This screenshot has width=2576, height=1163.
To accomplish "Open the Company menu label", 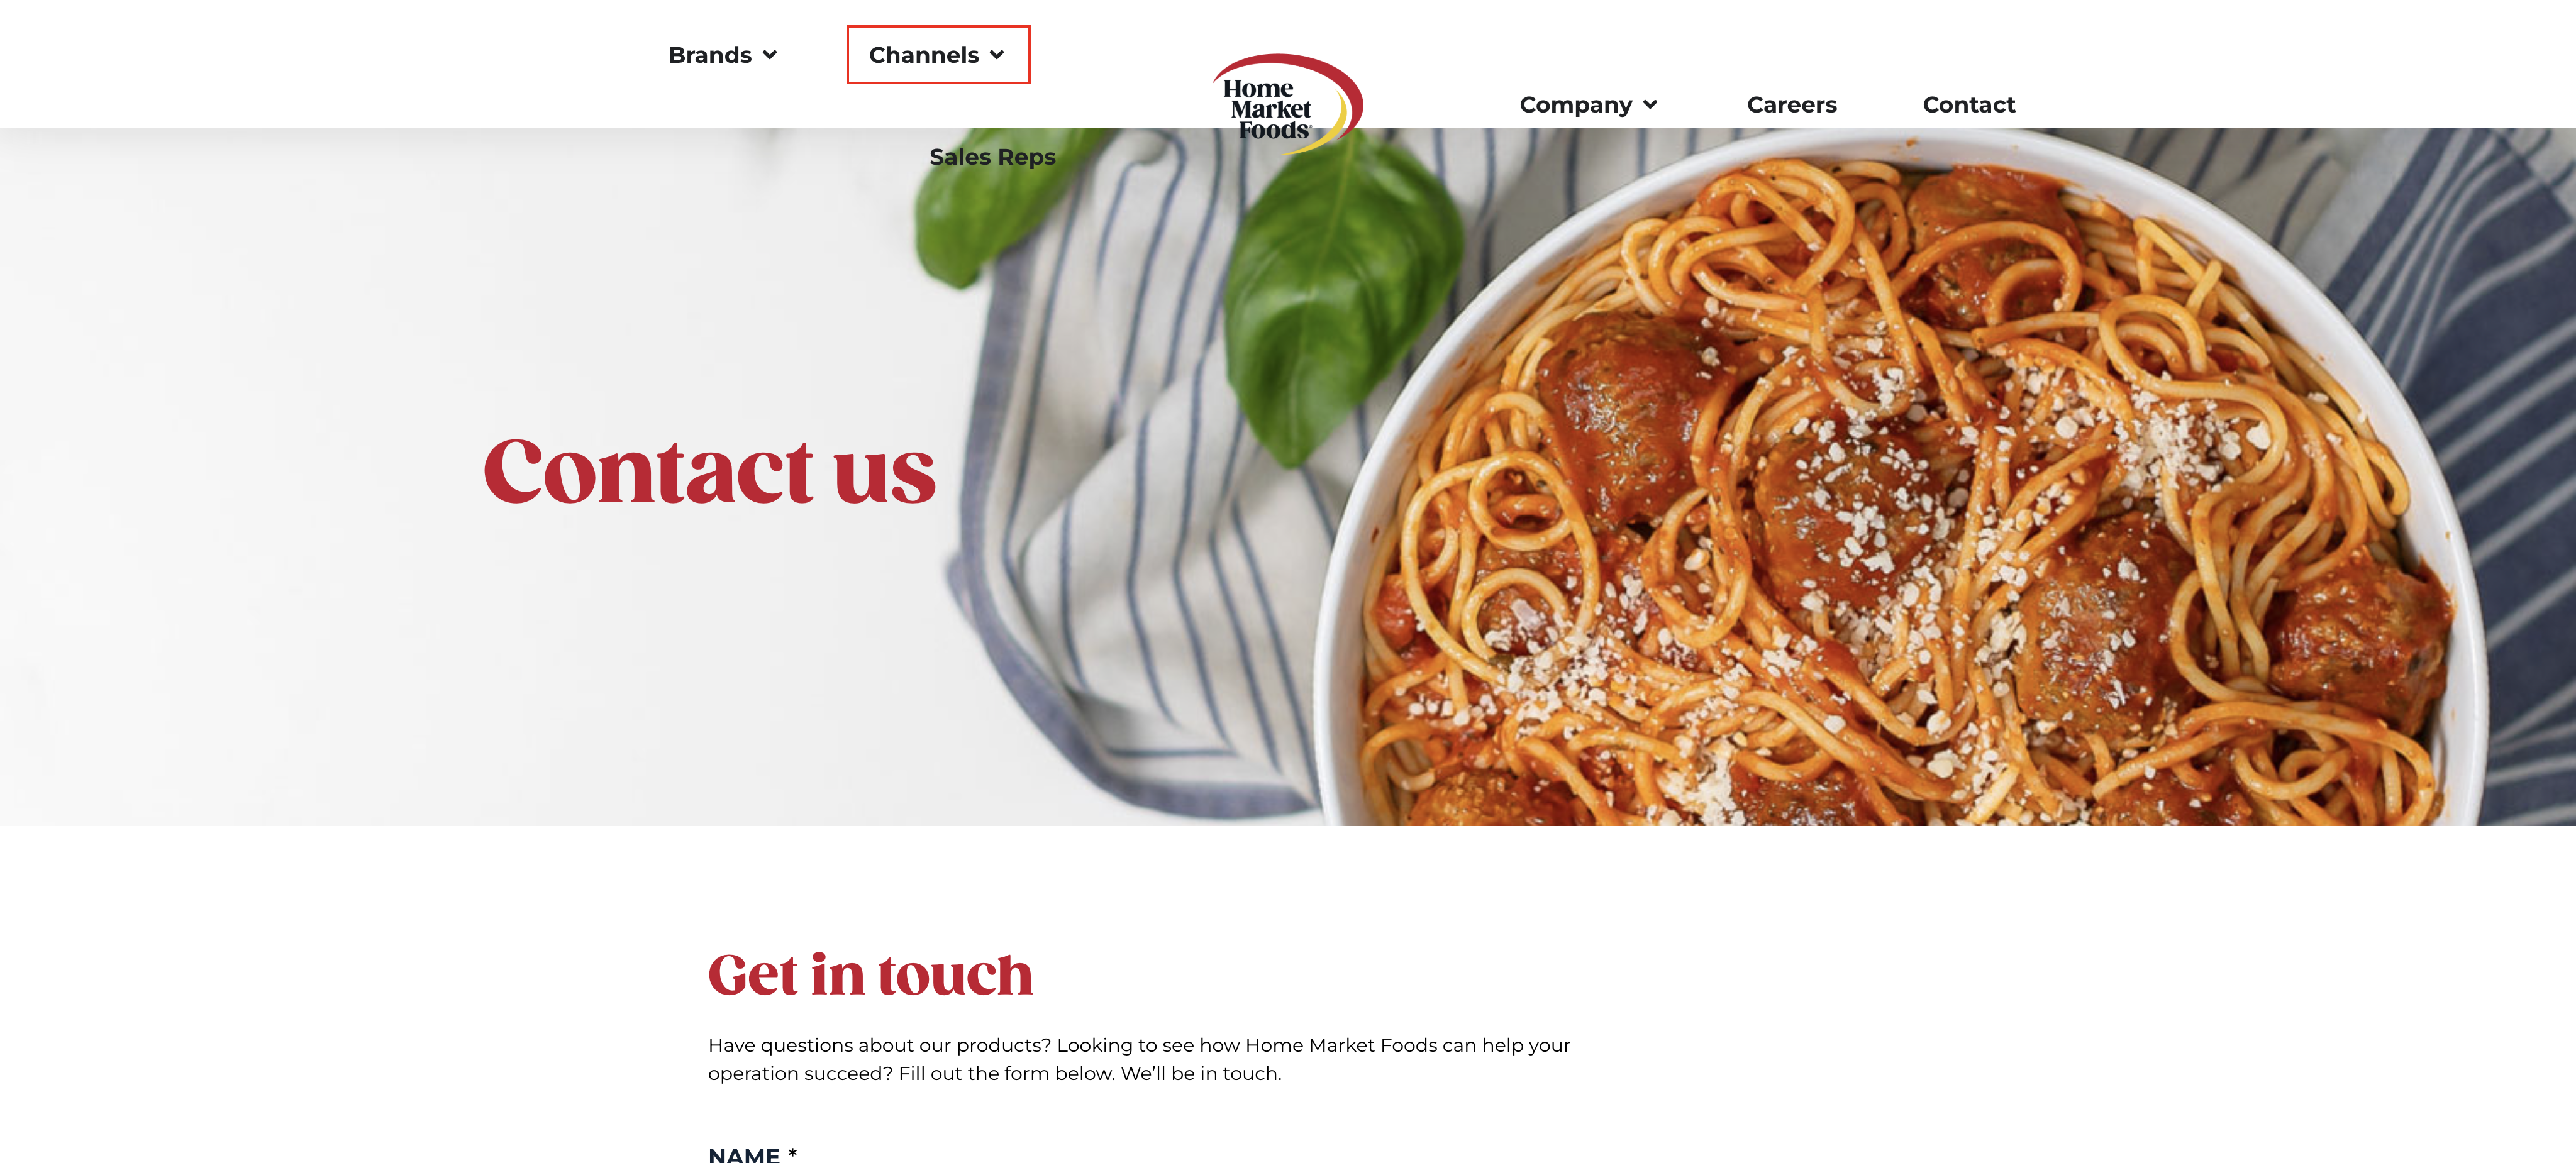I will click(1576, 105).
